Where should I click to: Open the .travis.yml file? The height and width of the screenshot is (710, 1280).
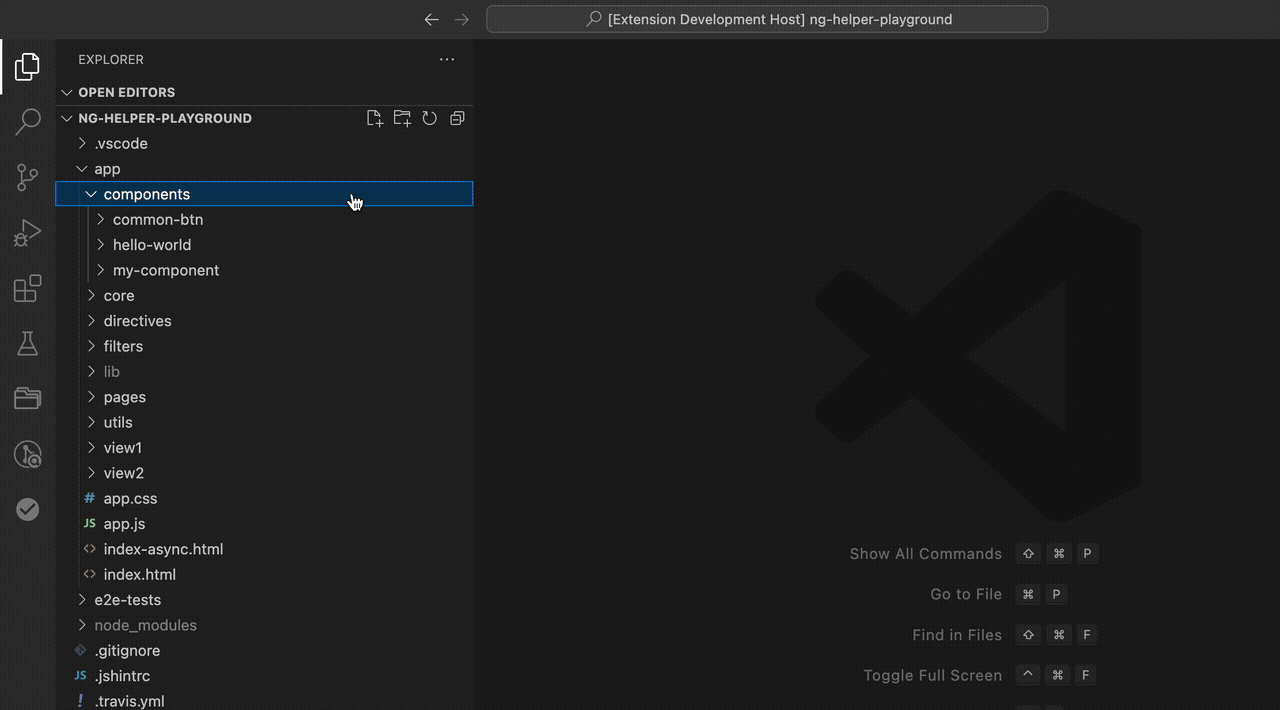tap(264, 701)
